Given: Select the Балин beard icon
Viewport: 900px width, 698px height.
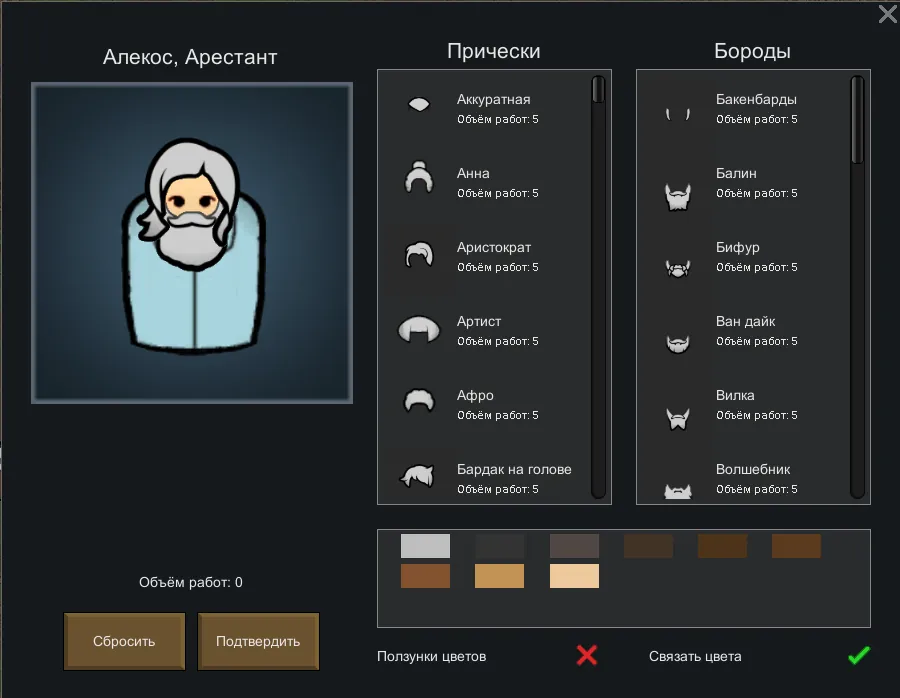Looking at the screenshot, I should [x=678, y=196].
